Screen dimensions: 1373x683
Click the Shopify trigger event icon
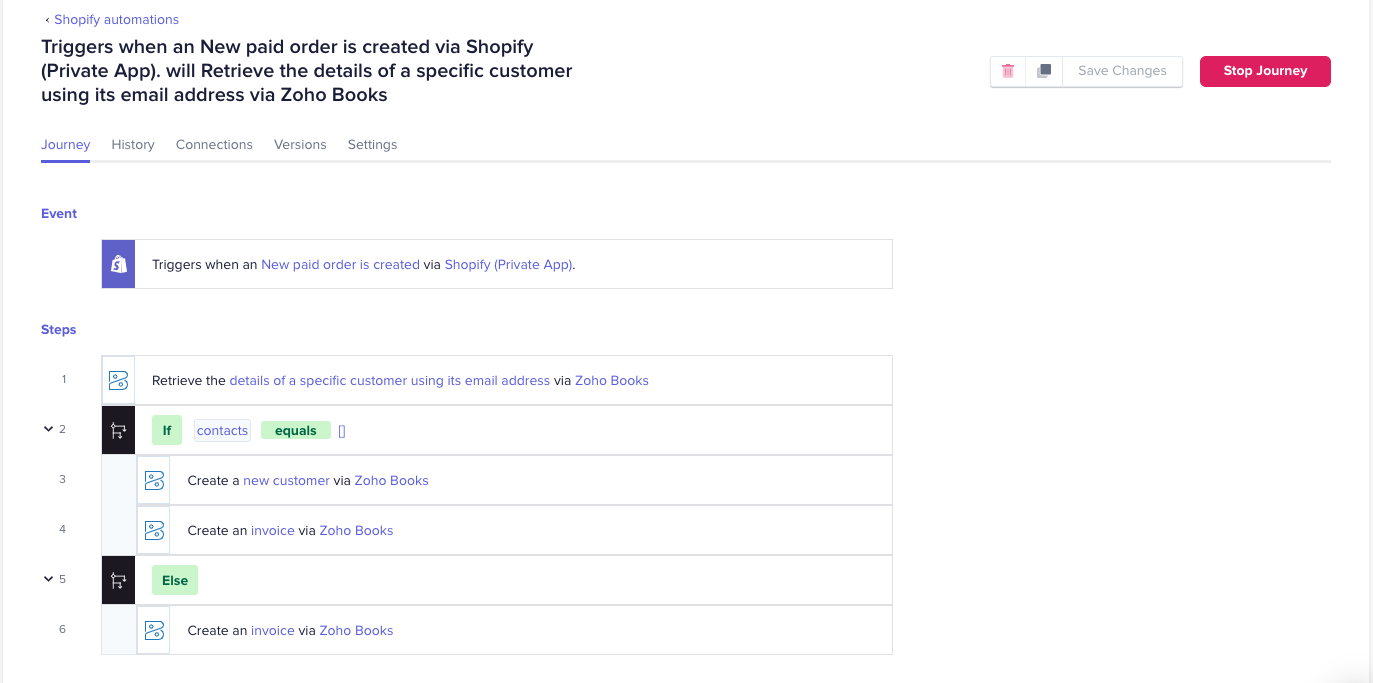(118, 264)
